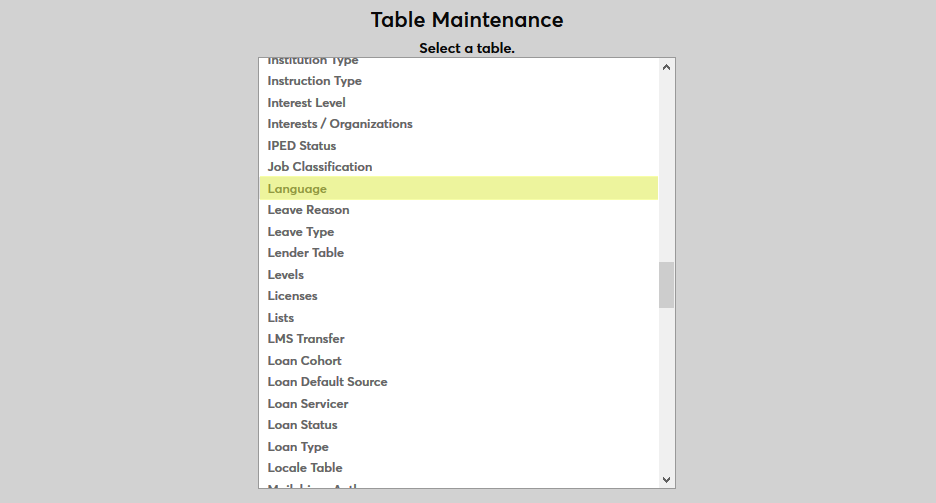Select Loan Servicer from the list
Screen dimensions: 936x503
(308, 404)
